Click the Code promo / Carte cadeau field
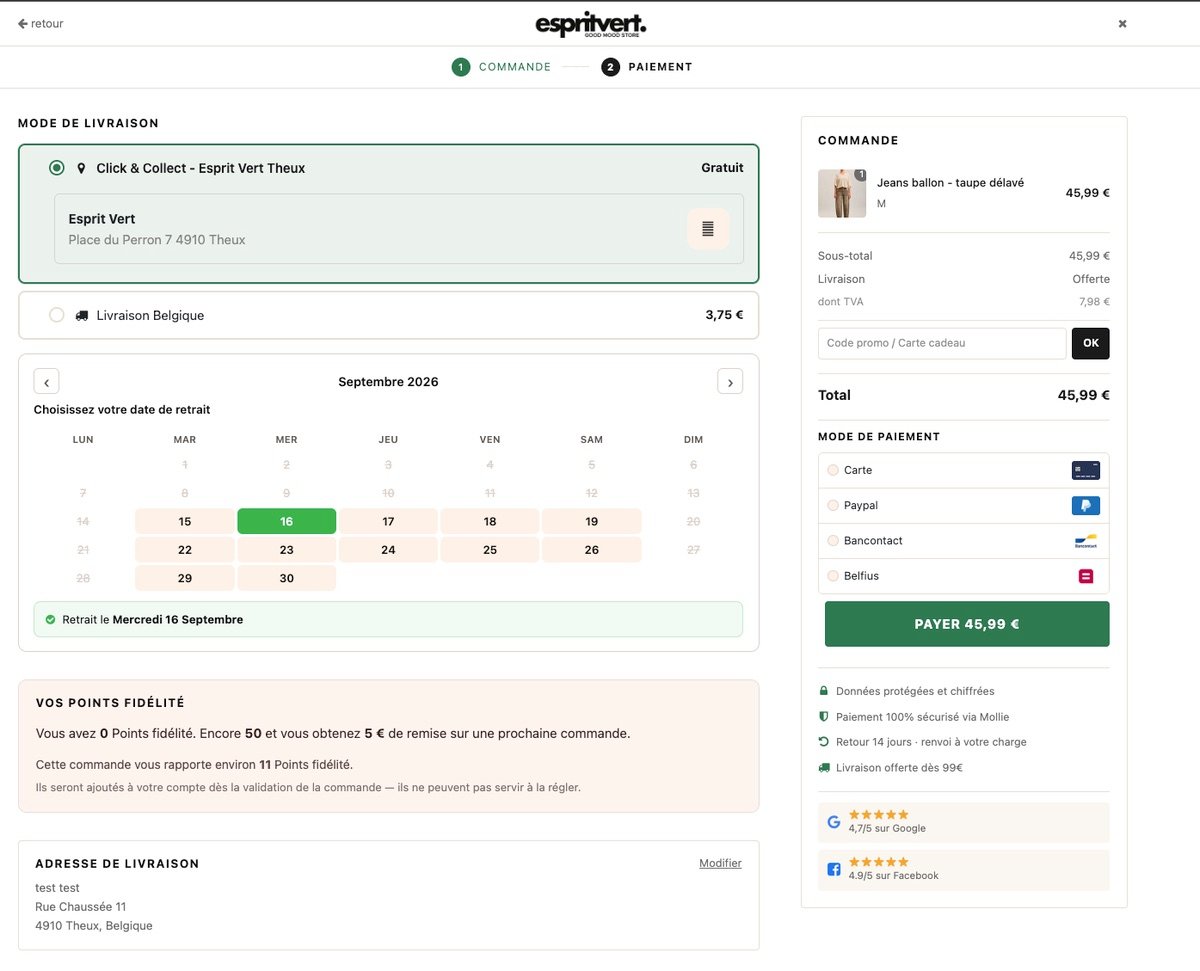The image size is (1200, 971). tap(942, 343)
